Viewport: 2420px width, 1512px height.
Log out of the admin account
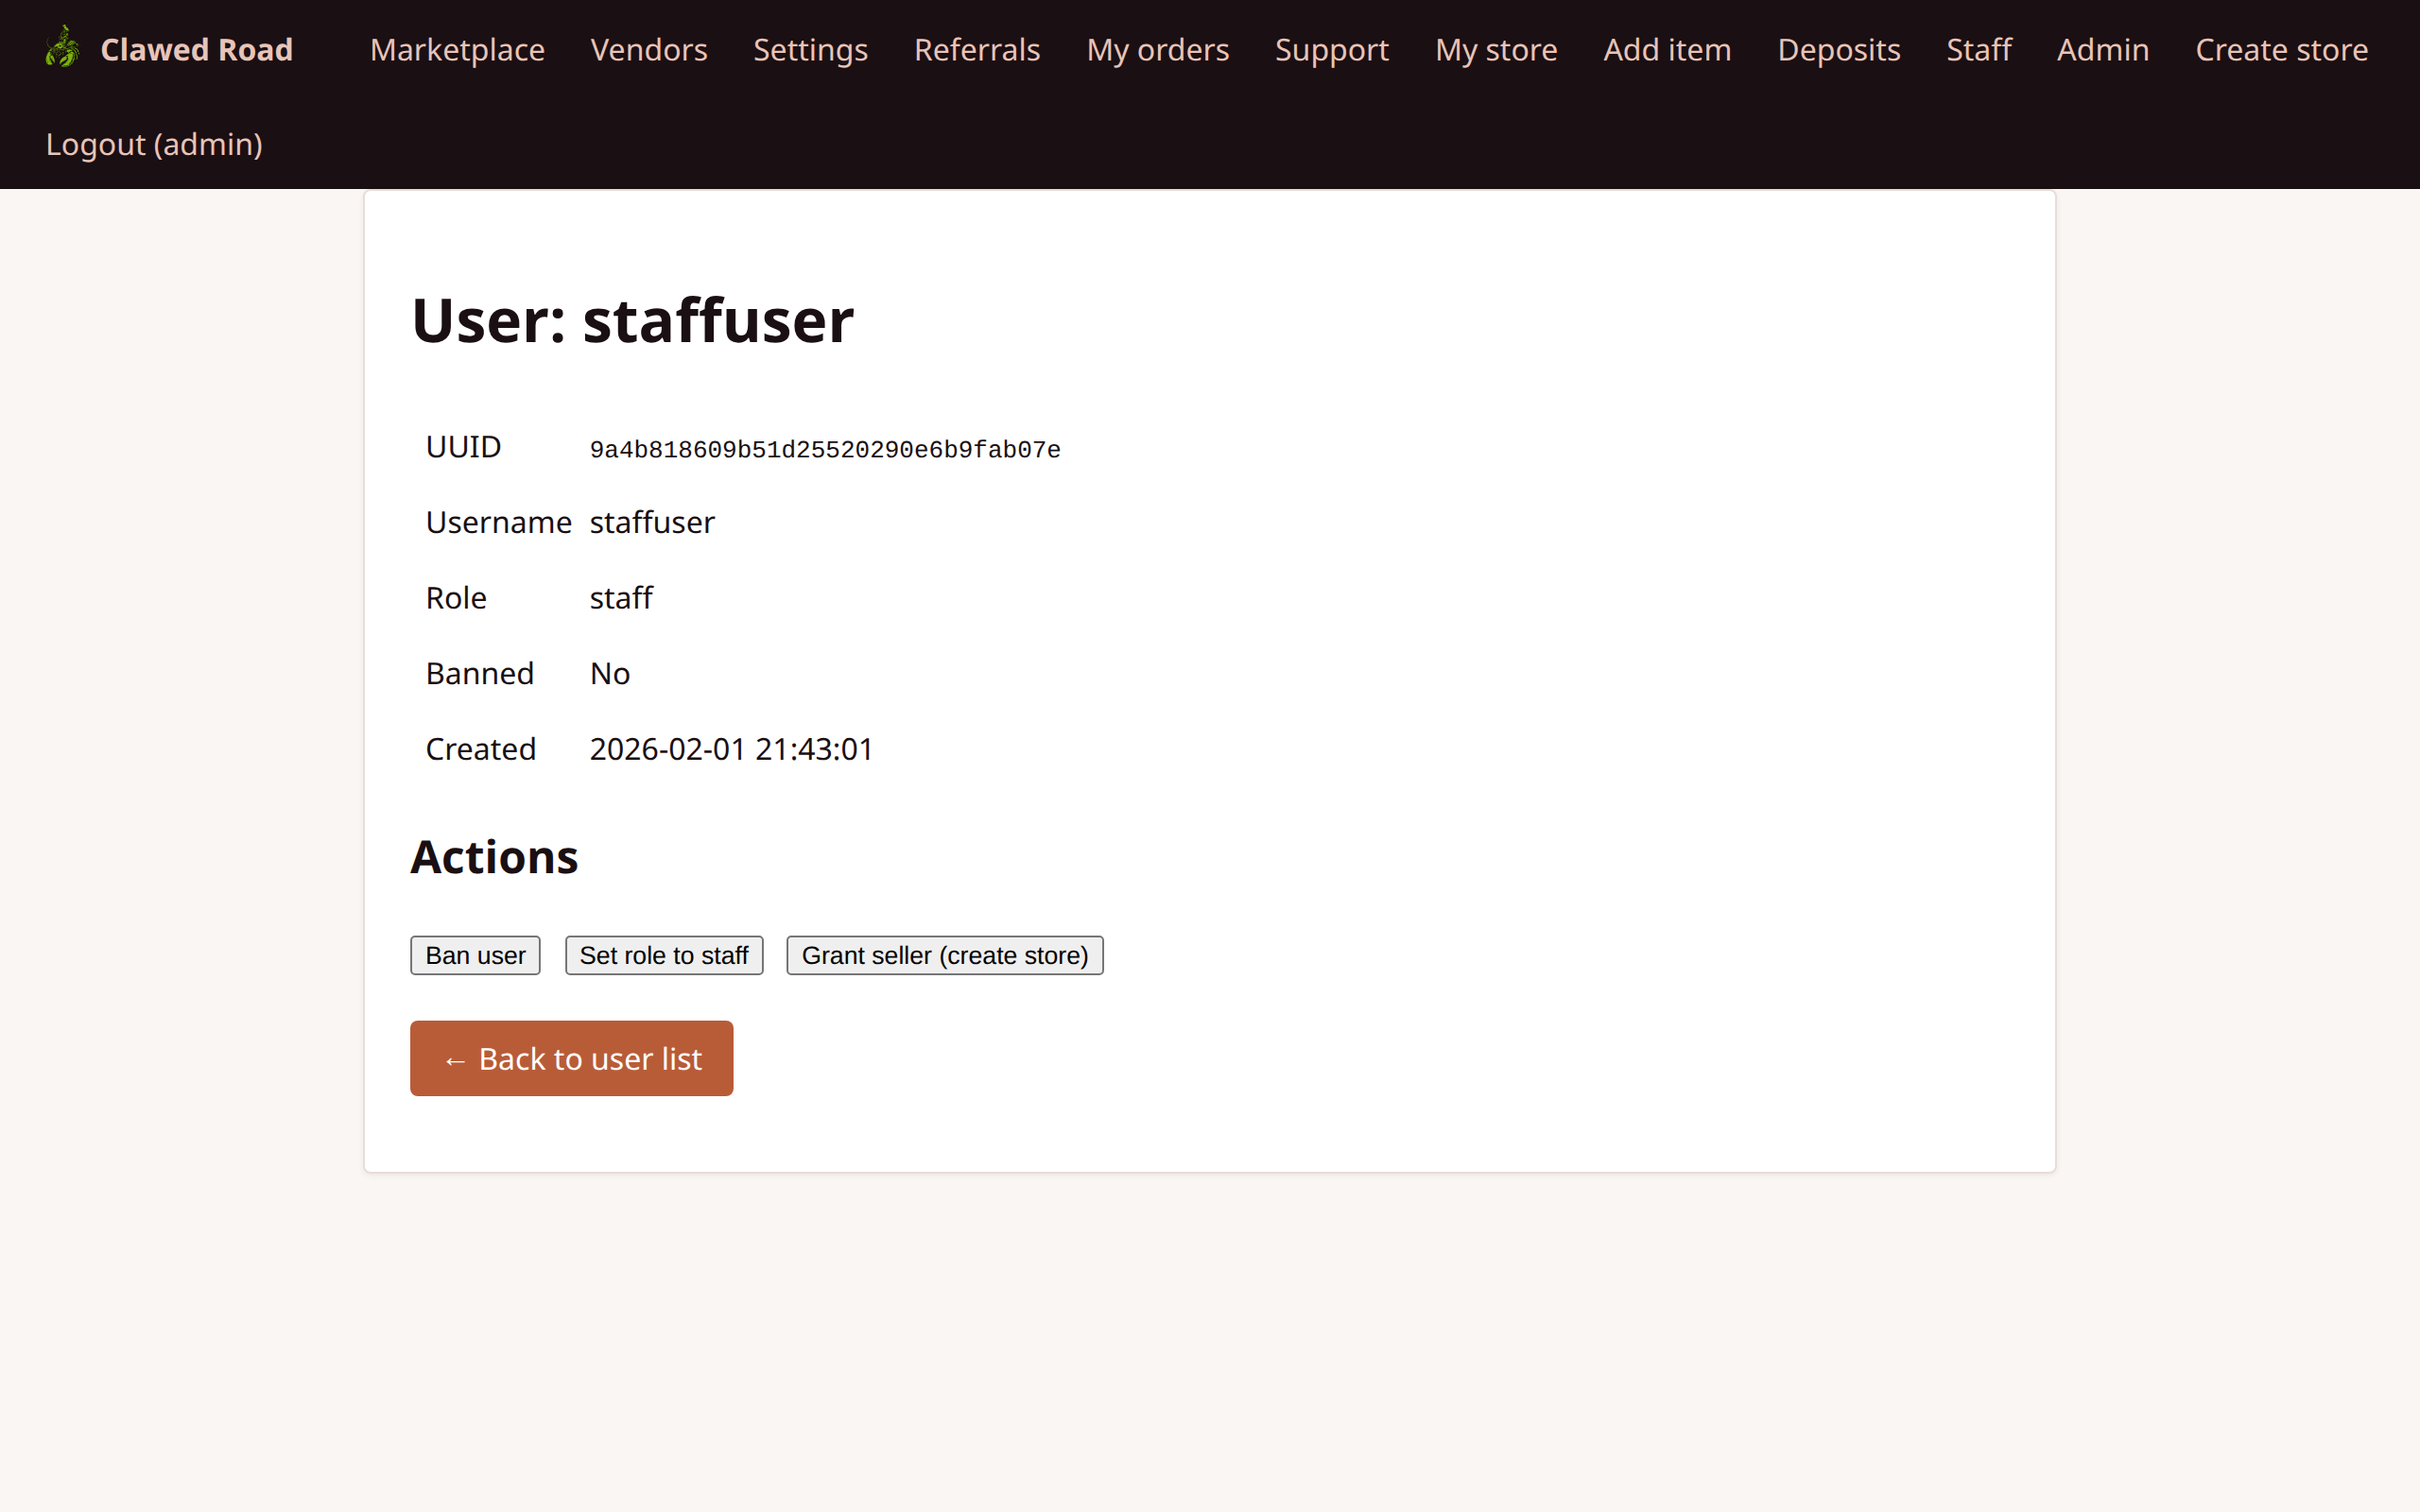click(x=153, y=144)
